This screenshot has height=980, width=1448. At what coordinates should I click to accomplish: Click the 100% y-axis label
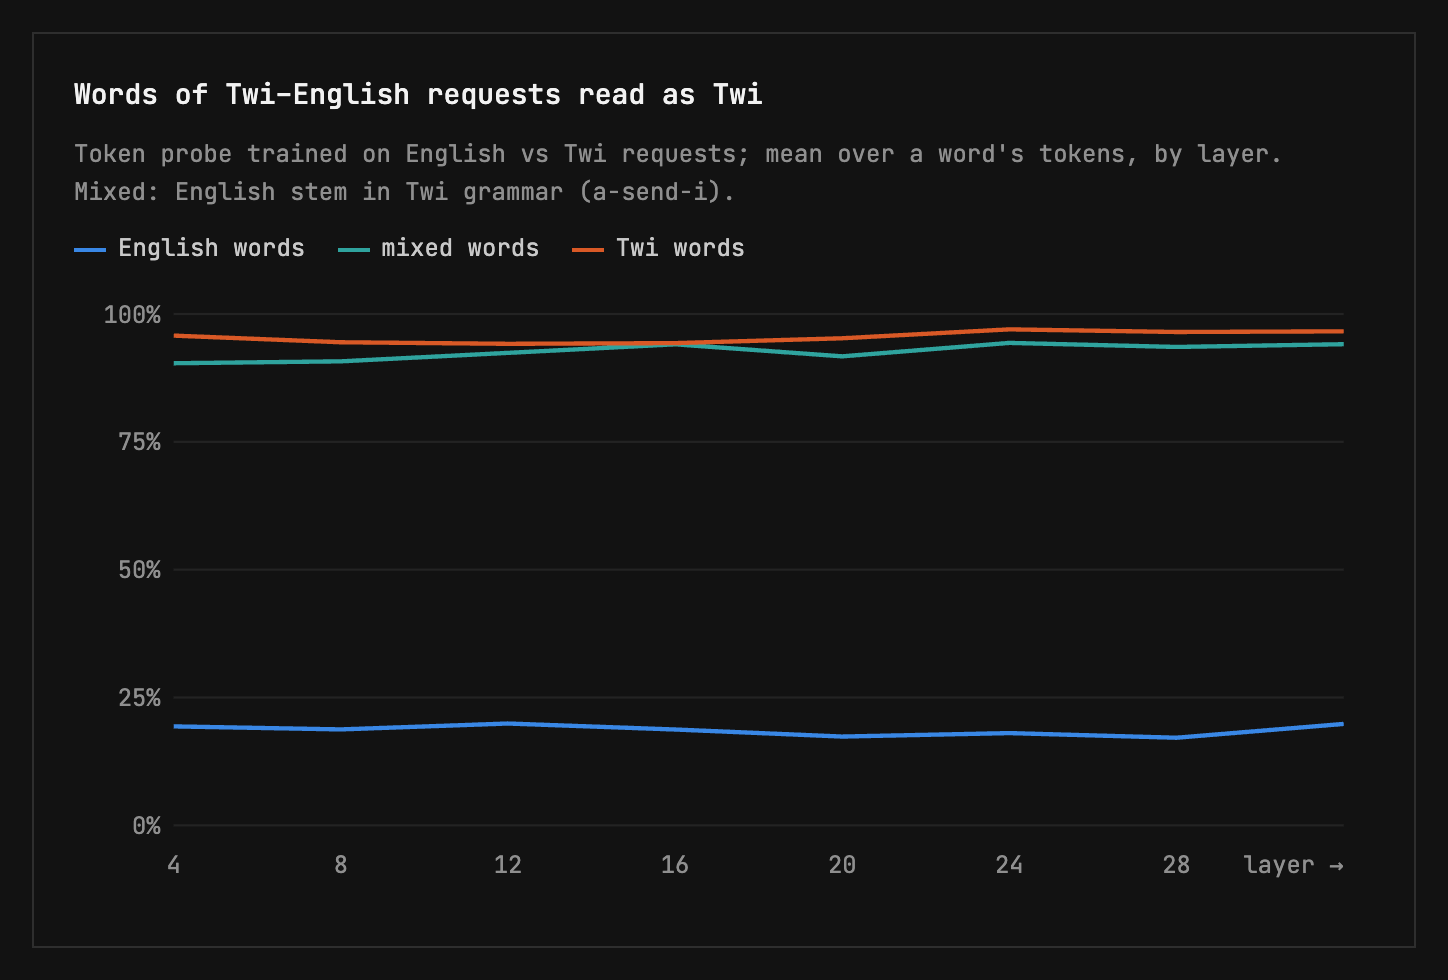coord(132,315)
